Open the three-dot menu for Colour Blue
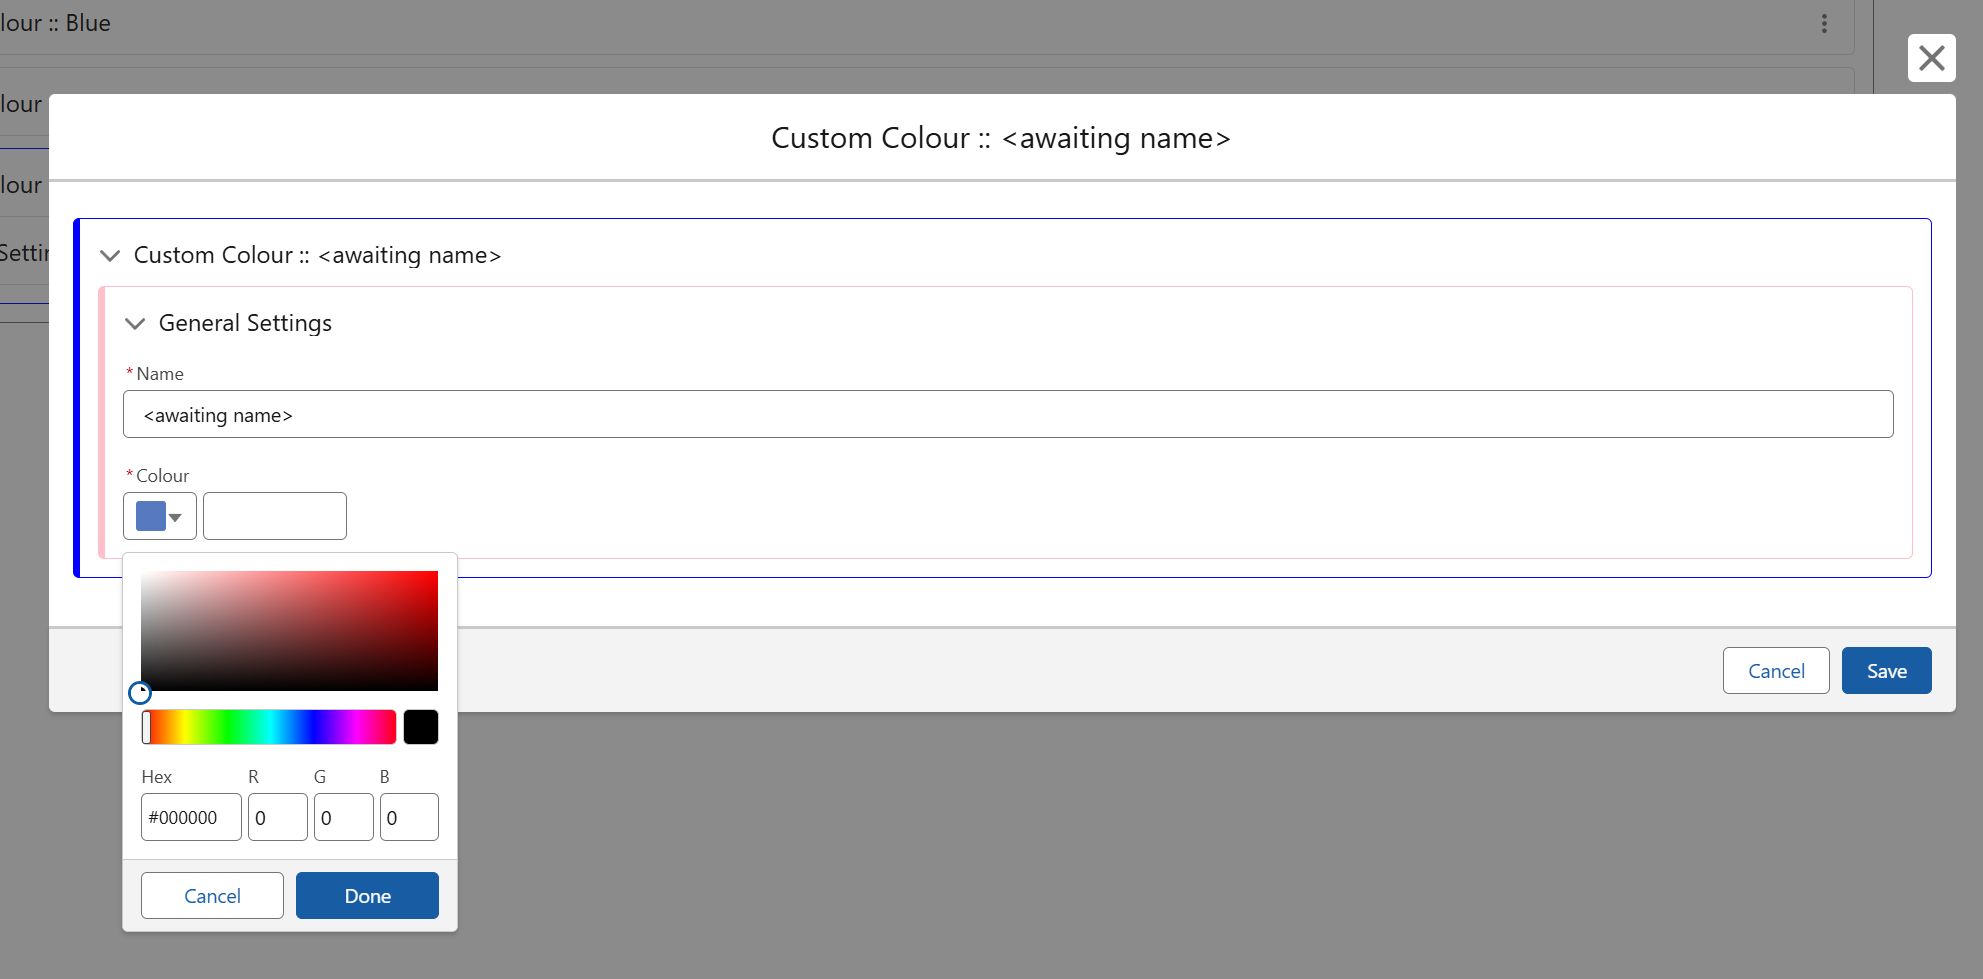1983x979 pixels. pyautogui.click(x=1824, y=24)
